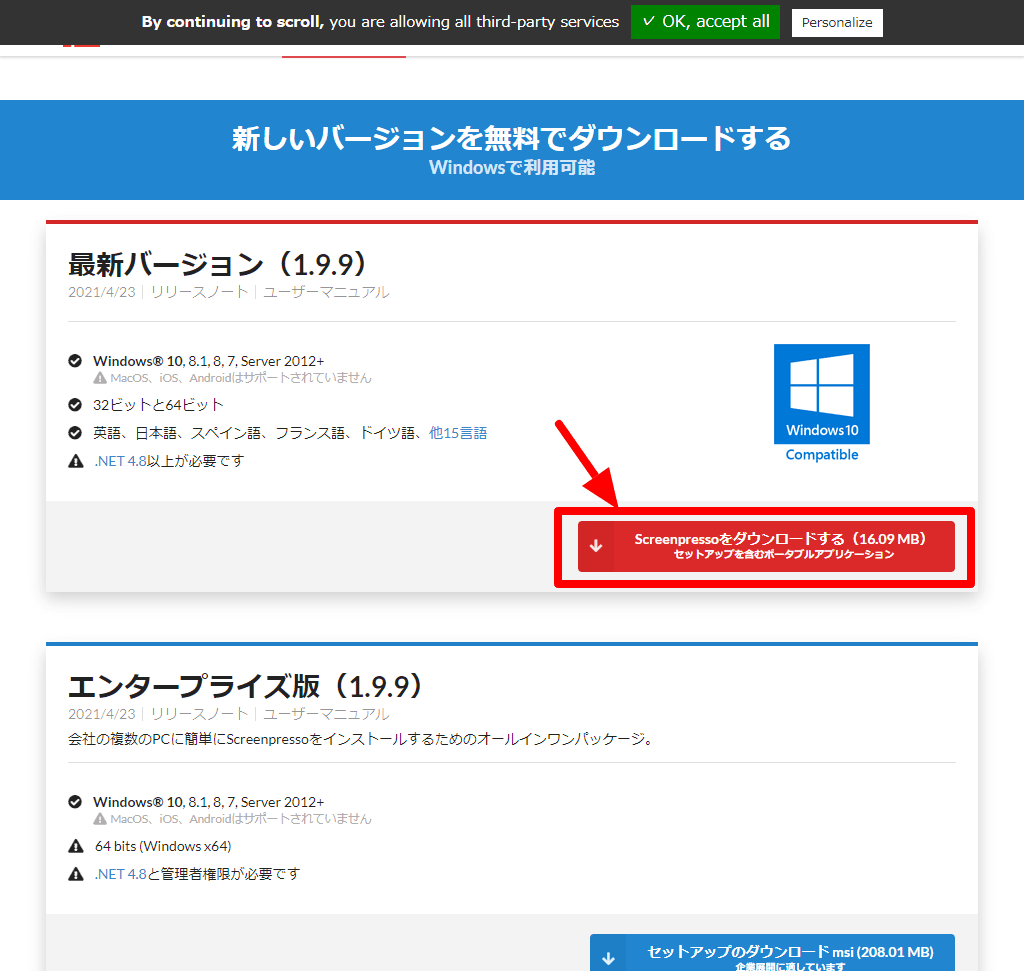This screenshot has width=1024, height=971.
Task: Click the down-arrow icon on red download button
Action: [596, 546]
